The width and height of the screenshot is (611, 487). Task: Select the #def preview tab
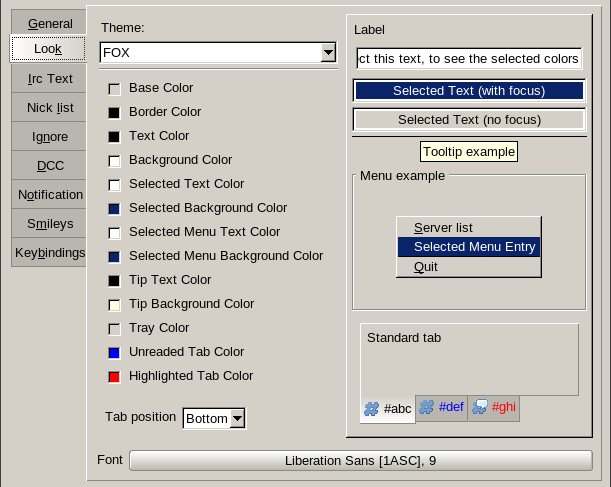[x=441, y=408]
